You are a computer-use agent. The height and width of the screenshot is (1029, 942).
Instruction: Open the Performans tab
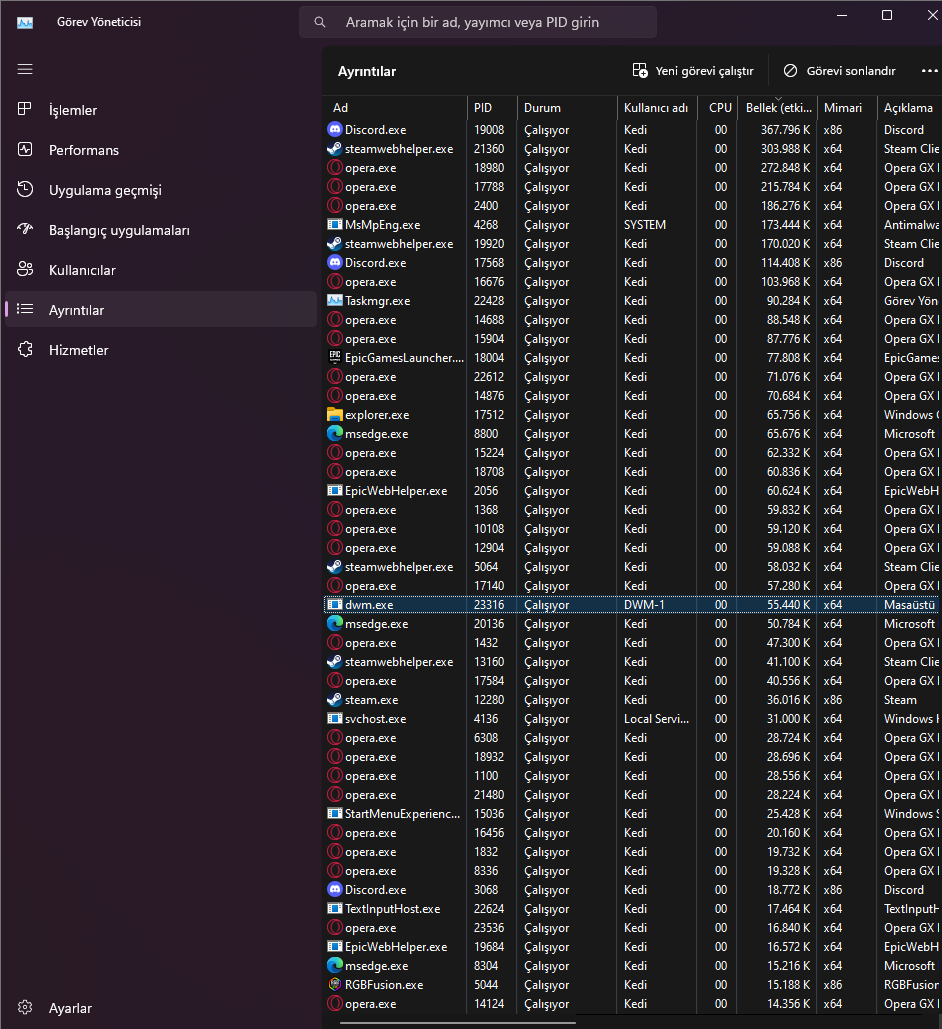161,150
